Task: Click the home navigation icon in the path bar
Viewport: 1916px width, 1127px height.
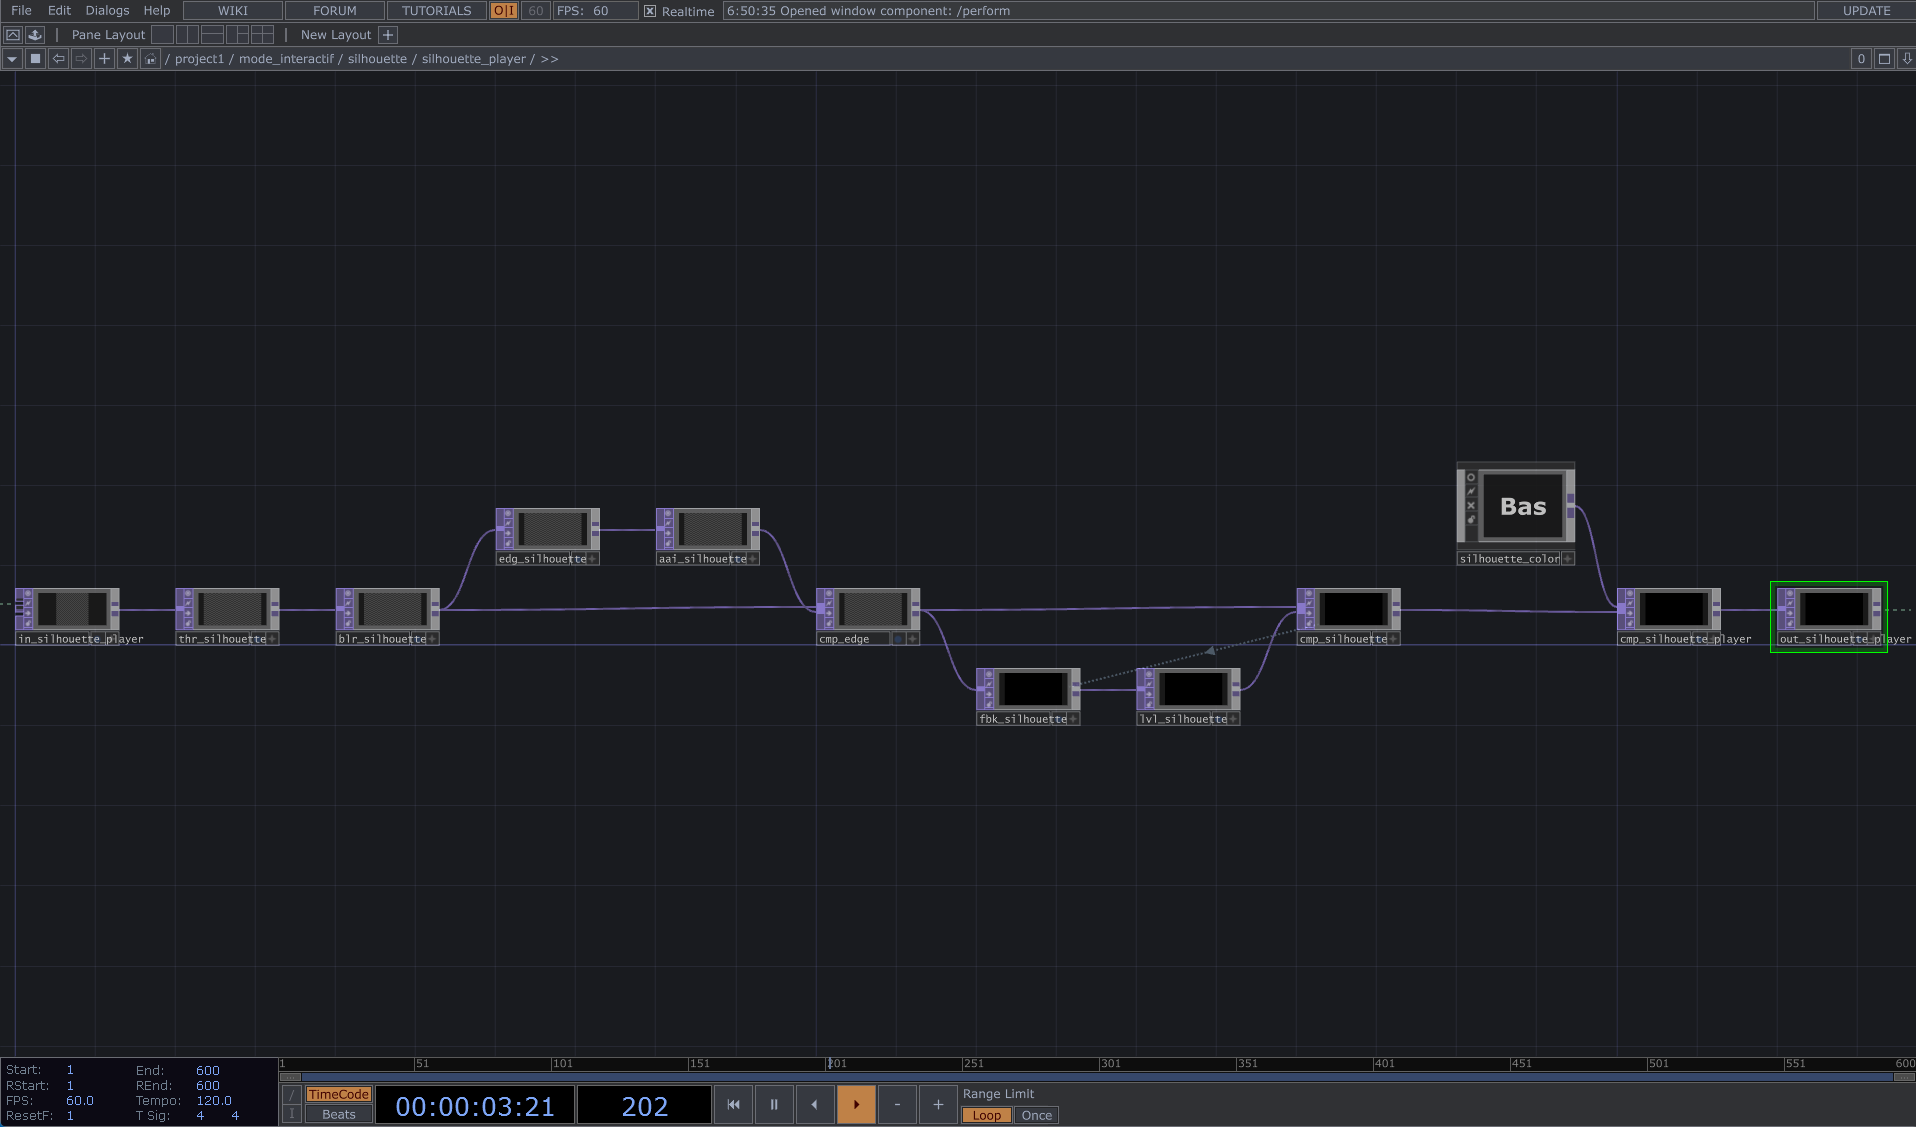Action: pos(149,58)
